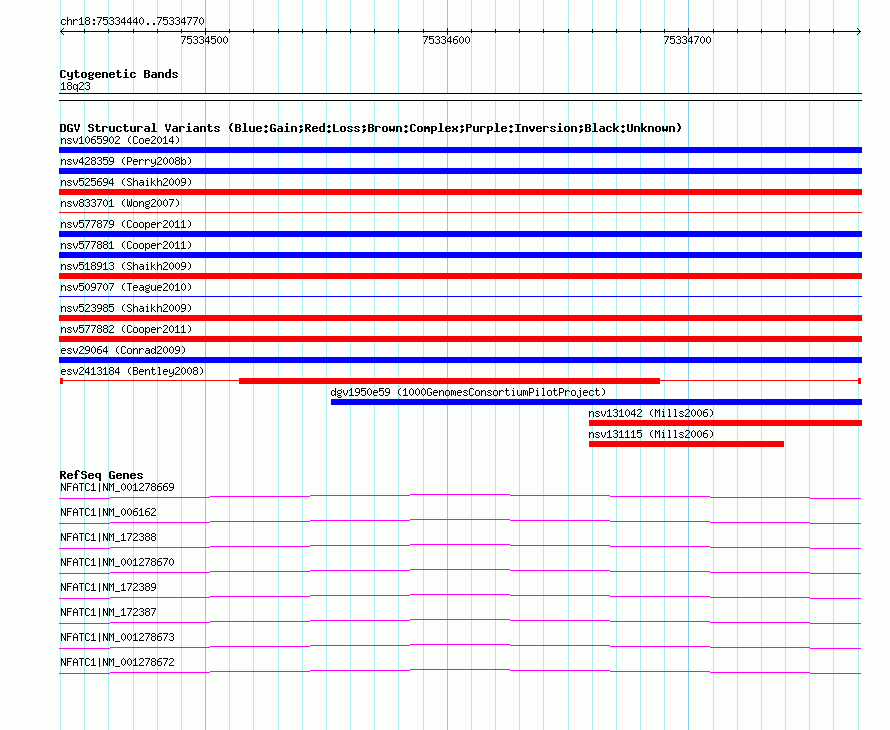Click the left arrowhead on the ruler
The width and height of the screenshot is (890, 730).
[62, 32]
